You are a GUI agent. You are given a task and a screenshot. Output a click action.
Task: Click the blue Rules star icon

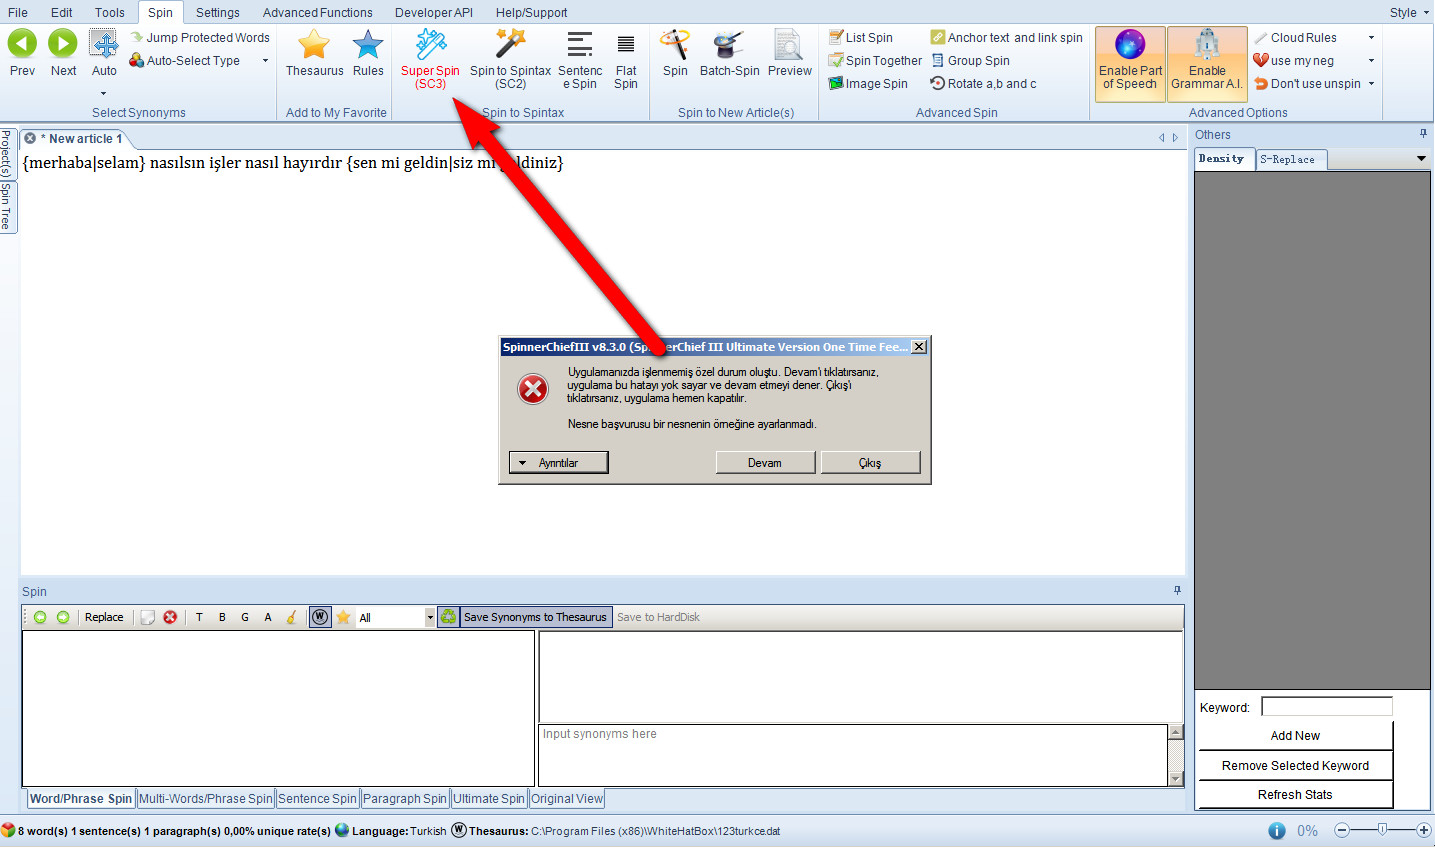(368, 45)
